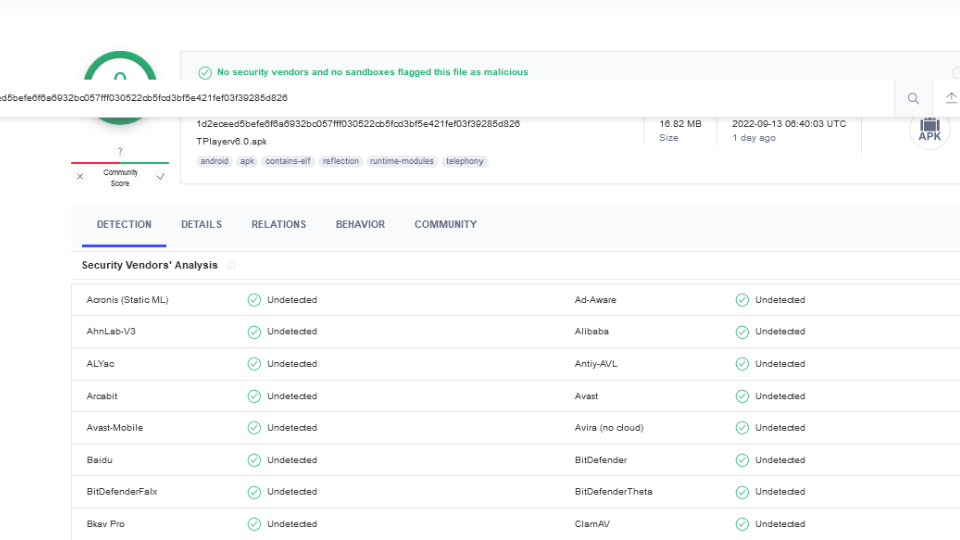Screen dimensions: 960x540
Task: Click Undetected check icon for Avast
Action: pos(742,396)
